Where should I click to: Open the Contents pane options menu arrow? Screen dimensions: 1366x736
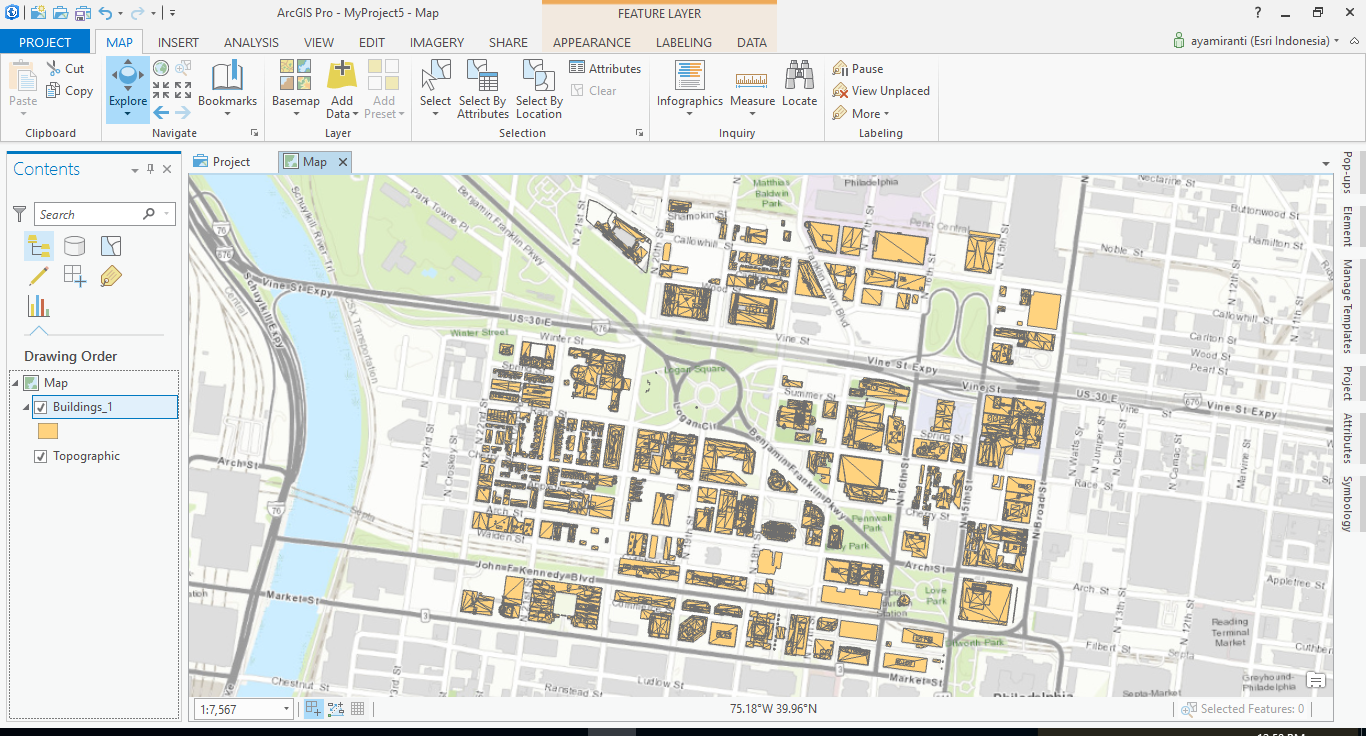coord(135,170)
